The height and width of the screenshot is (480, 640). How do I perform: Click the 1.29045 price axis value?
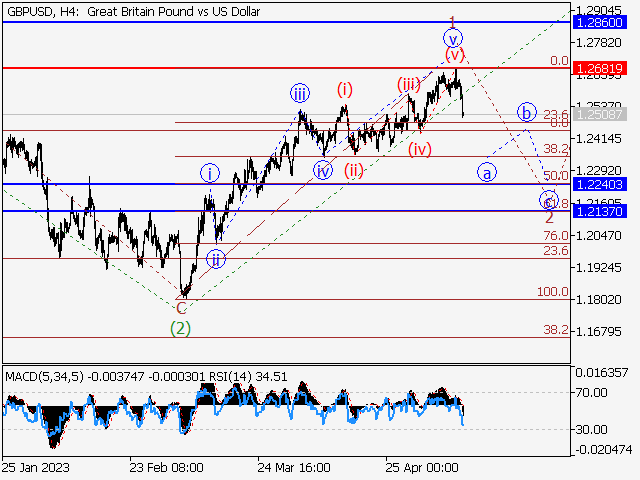[x=598, y=10]
